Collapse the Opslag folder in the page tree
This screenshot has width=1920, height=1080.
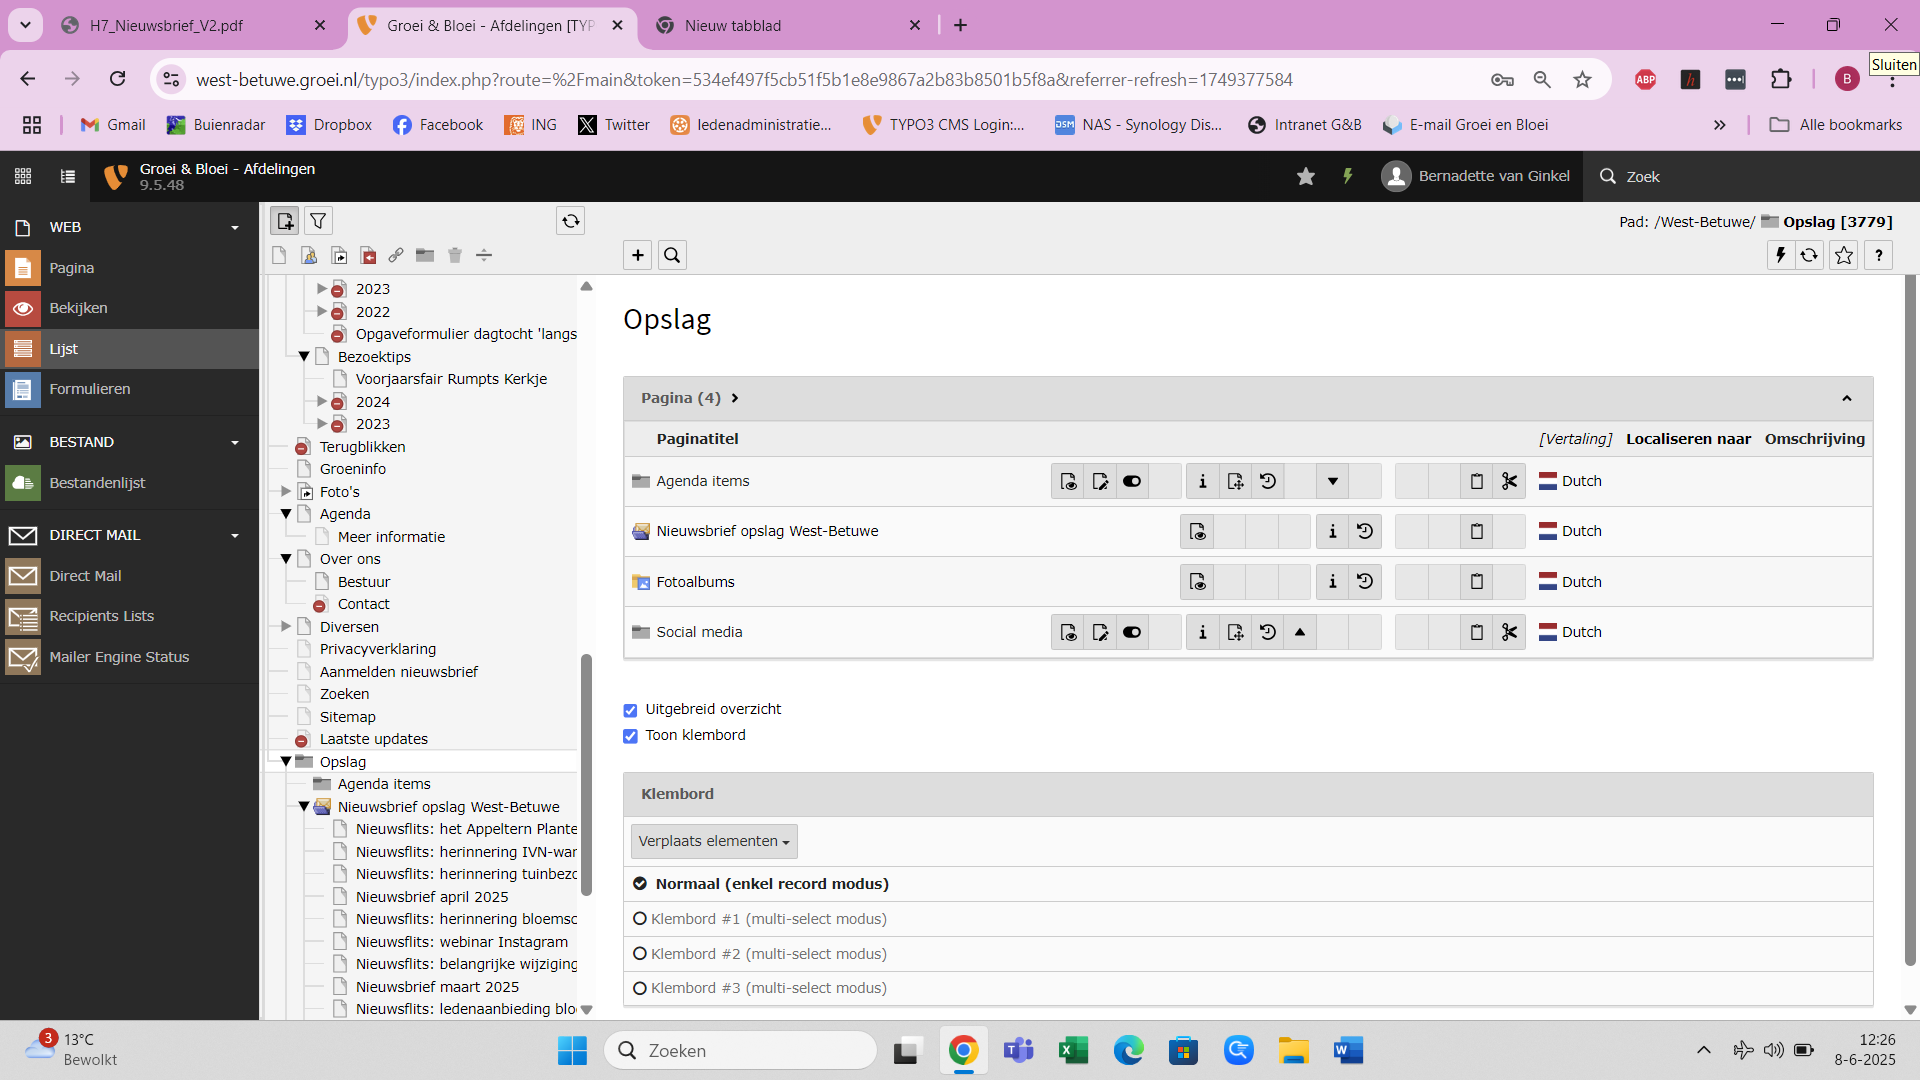(x=286, y=762)
